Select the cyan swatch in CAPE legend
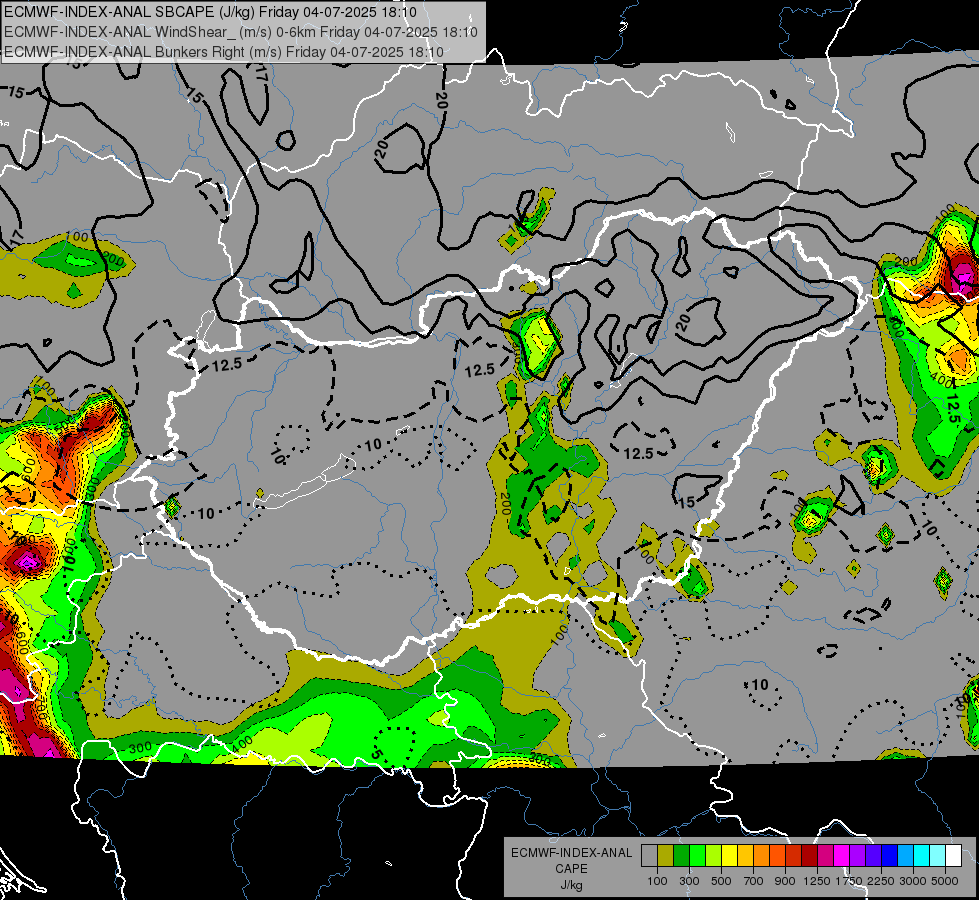This screenshot has width=979, height=900. [x=921, y=856]
